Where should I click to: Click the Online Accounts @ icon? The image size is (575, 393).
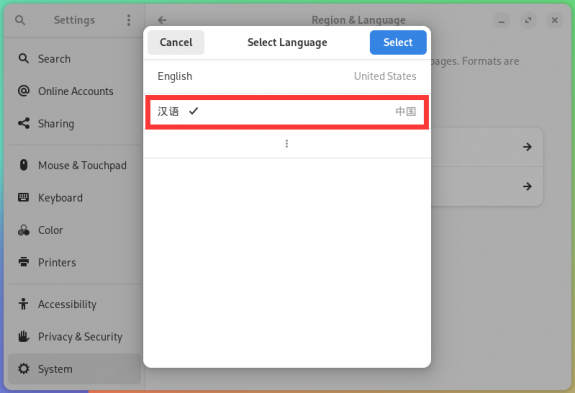point(24,91)
